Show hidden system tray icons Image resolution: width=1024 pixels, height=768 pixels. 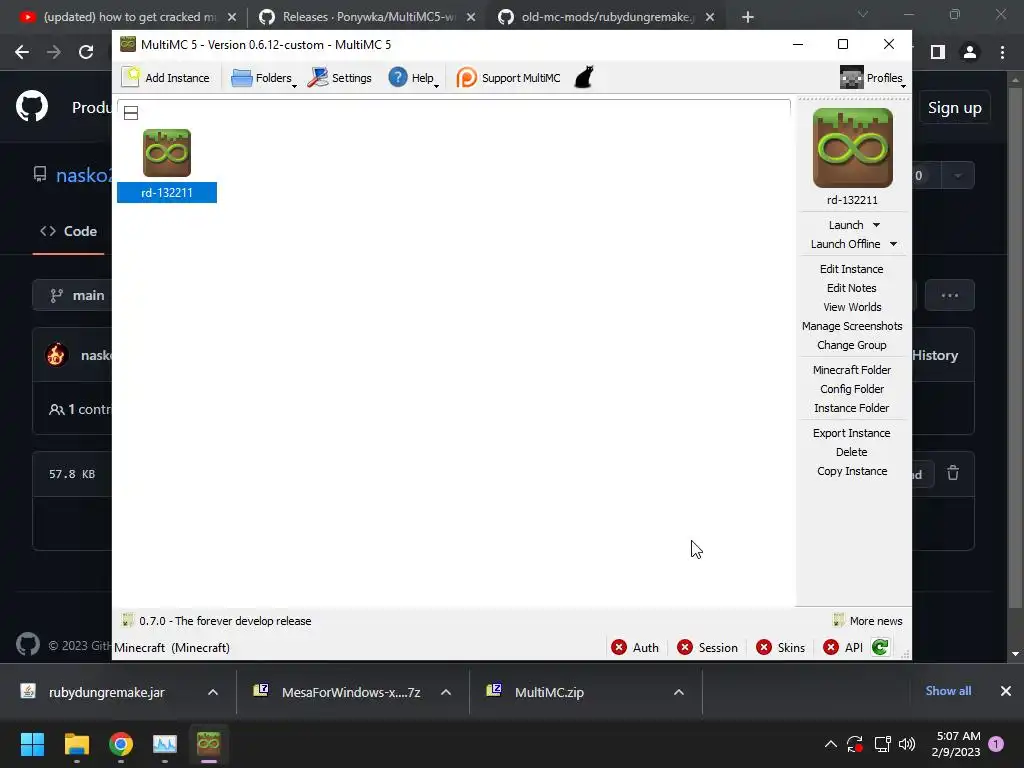pos(831,744)
